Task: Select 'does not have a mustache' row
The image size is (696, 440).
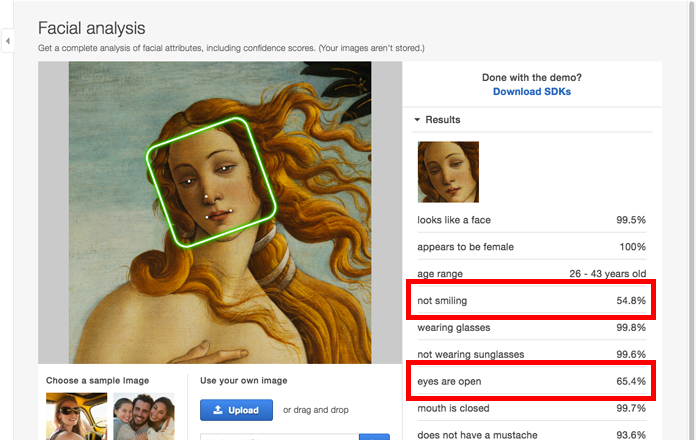Action: click(x=531, y=435)
